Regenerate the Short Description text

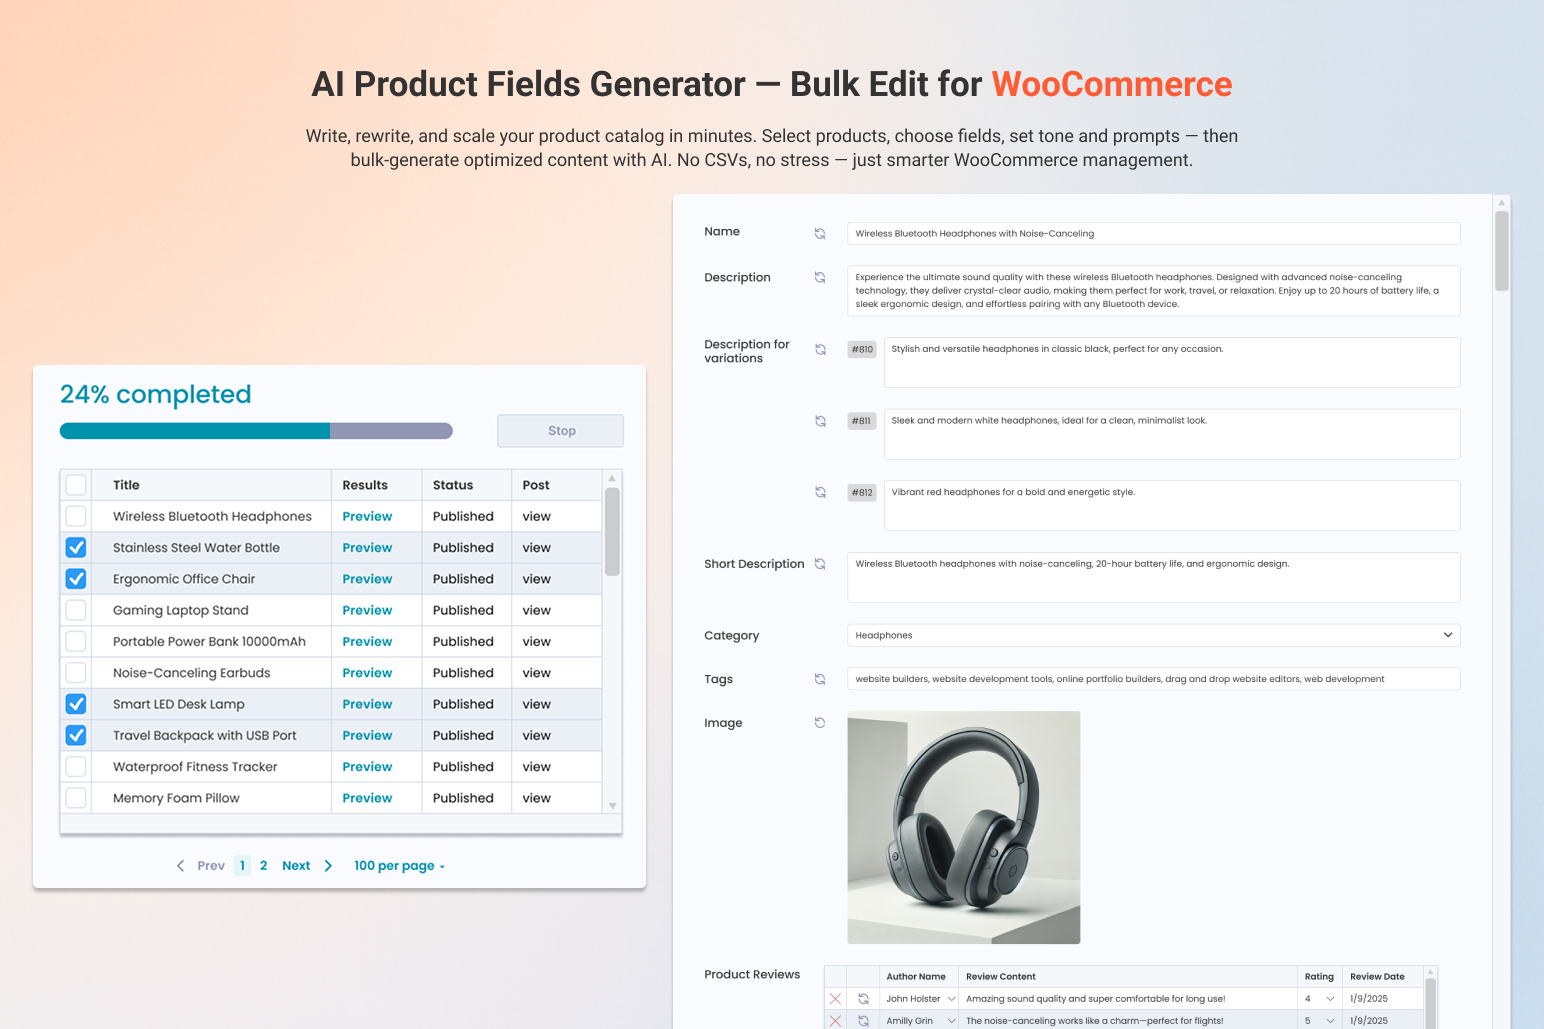pos(820,563)
